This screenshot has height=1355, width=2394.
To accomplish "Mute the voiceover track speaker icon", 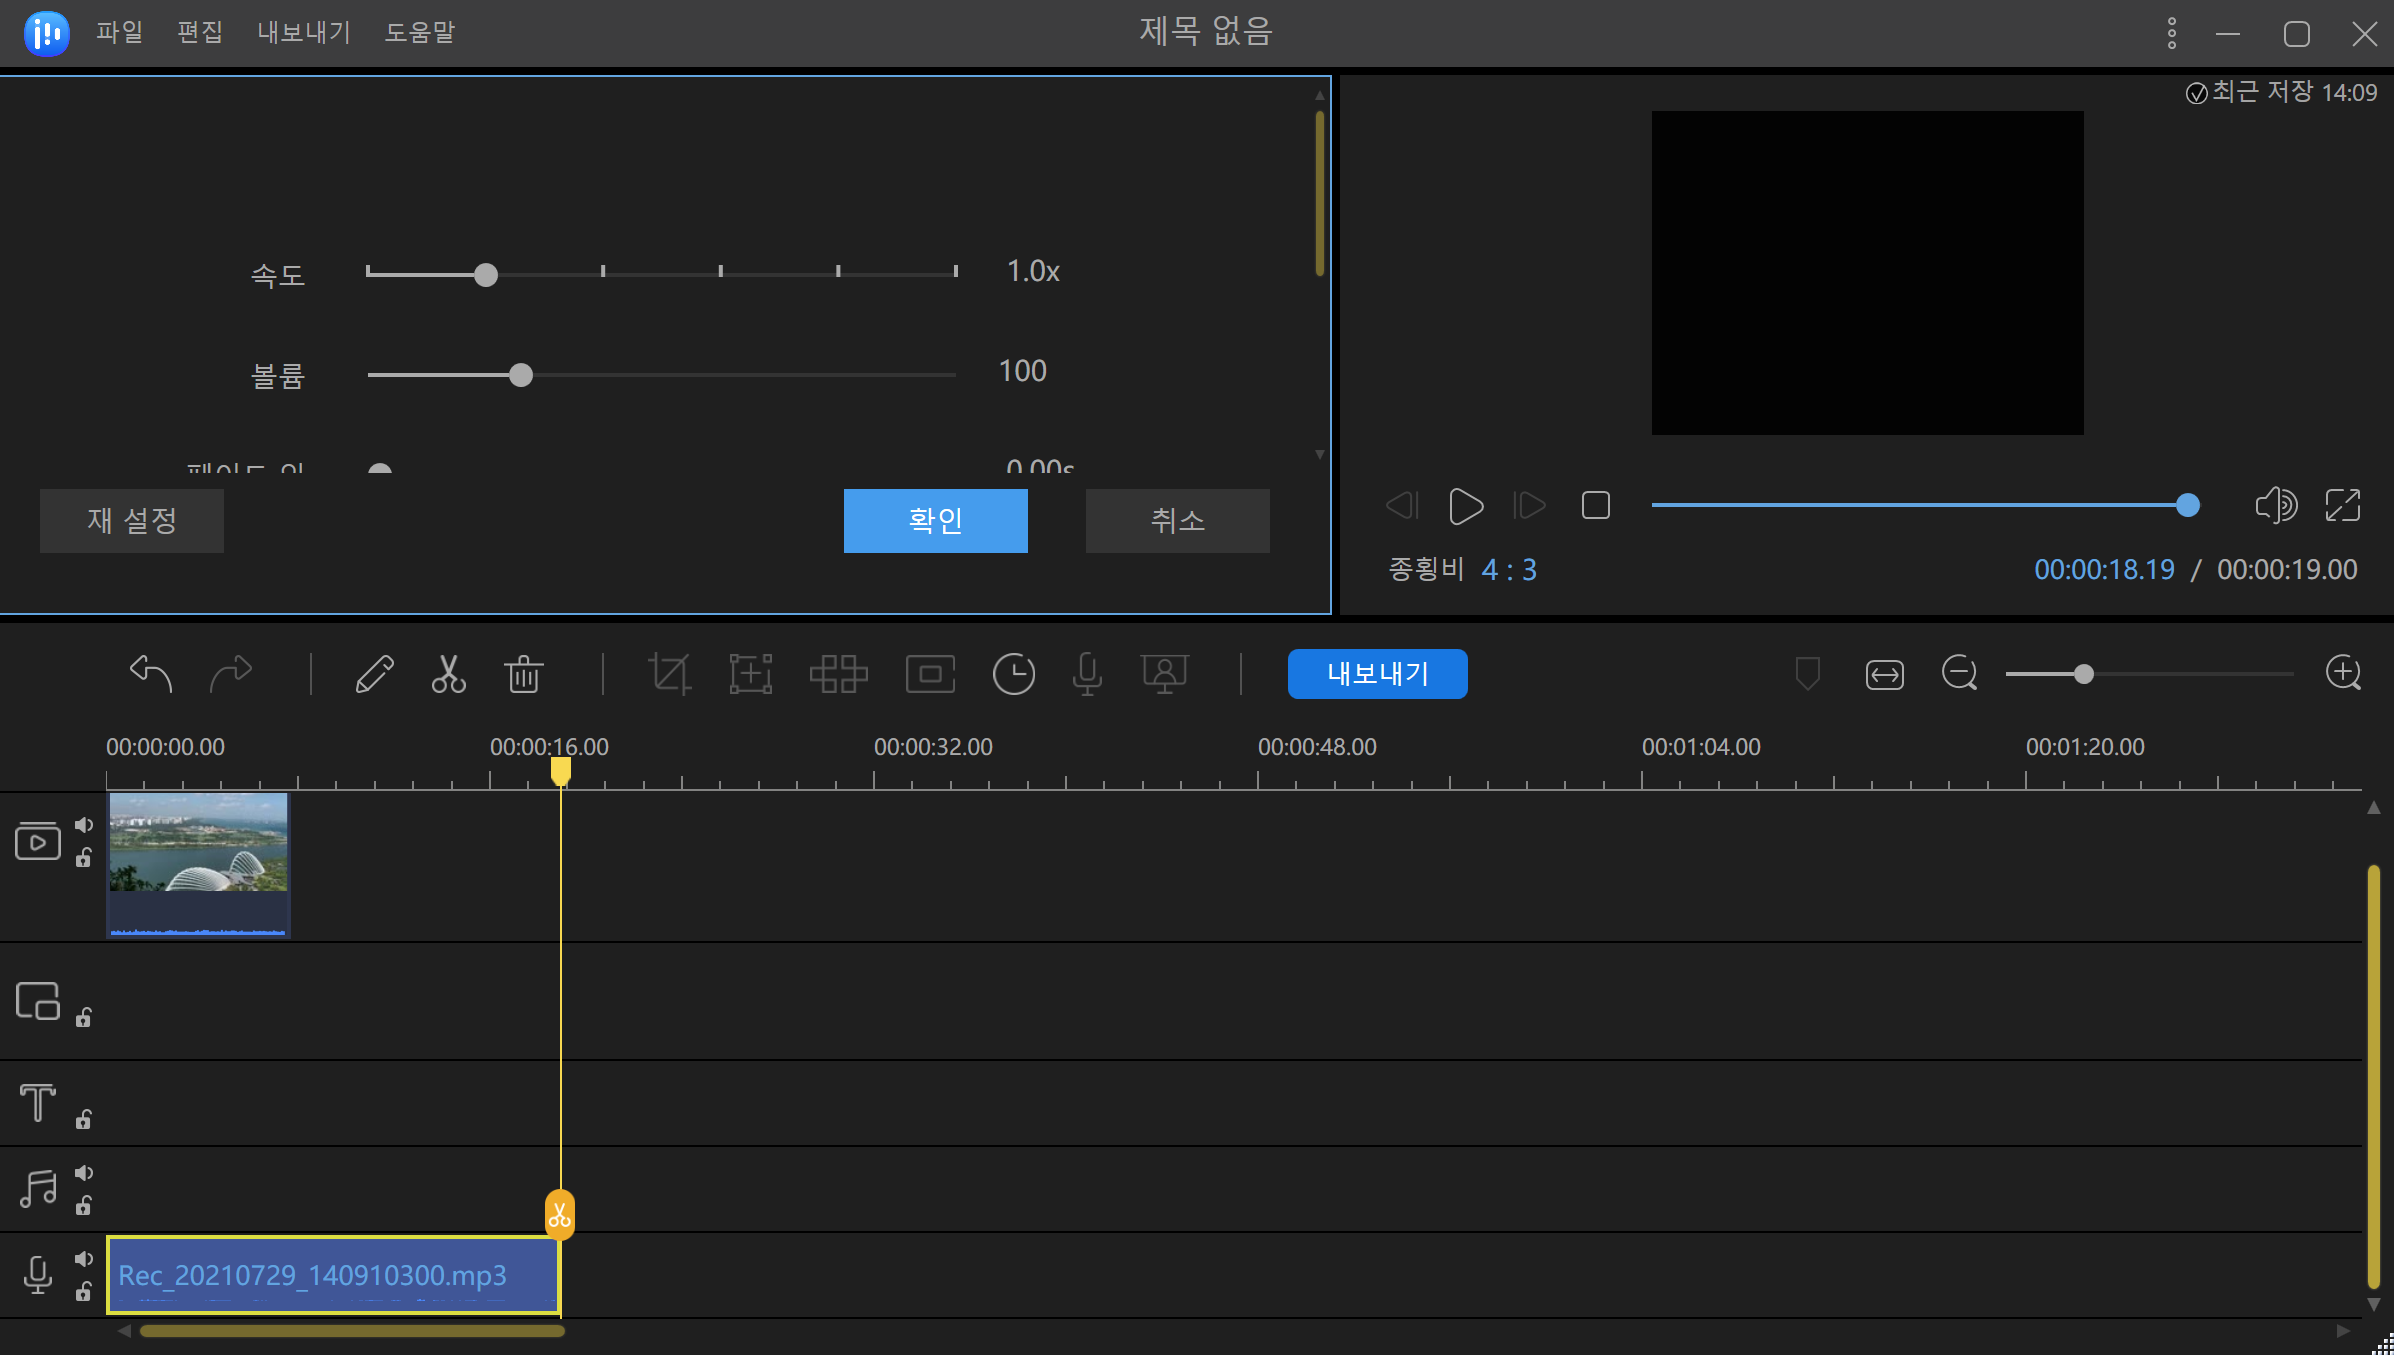I will tap(84, 1259).
